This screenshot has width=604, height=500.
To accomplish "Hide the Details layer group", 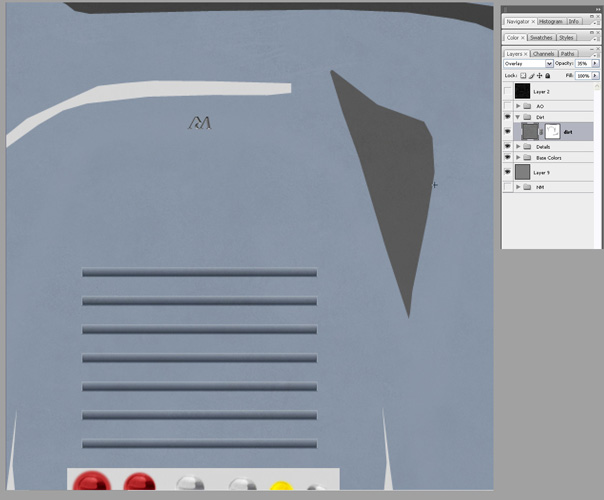I will pos(508,146).
